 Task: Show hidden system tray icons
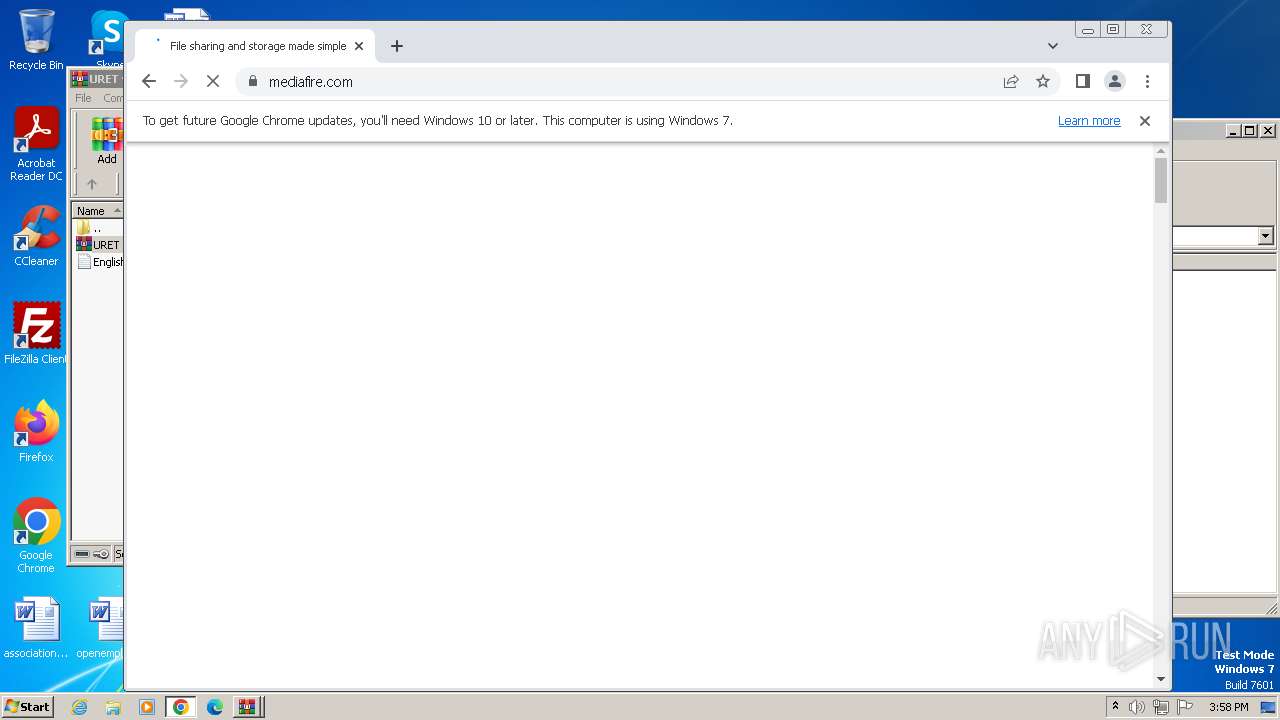[x=1115, y=707]
